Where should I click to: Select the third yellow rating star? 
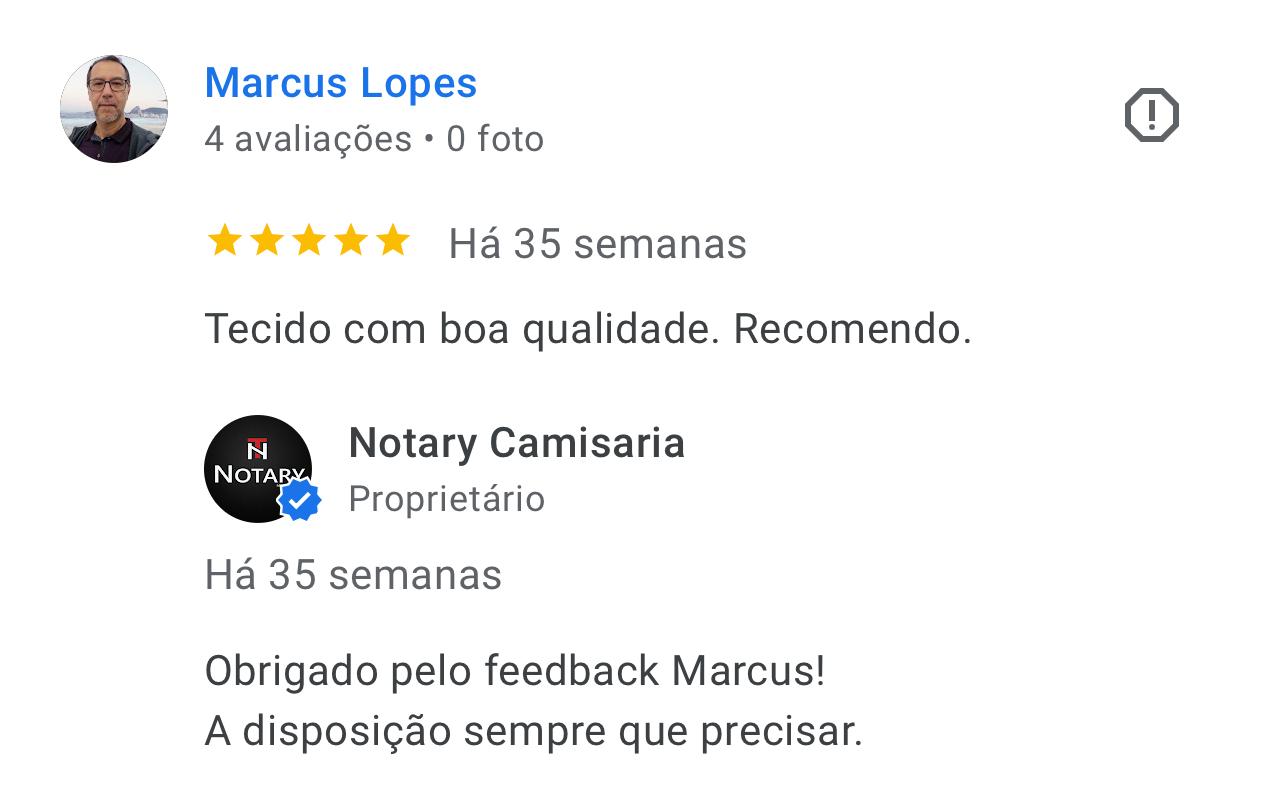tap(308, 241)
